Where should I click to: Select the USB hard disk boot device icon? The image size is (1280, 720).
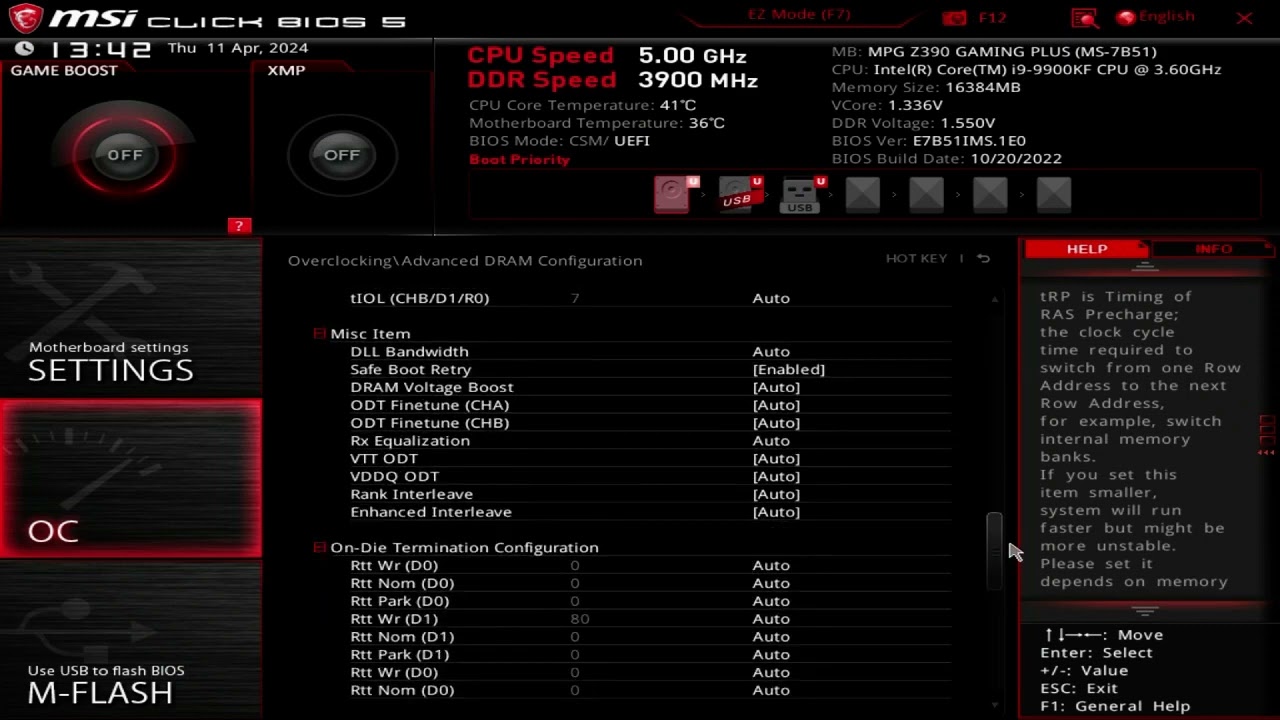click(740, 194)
